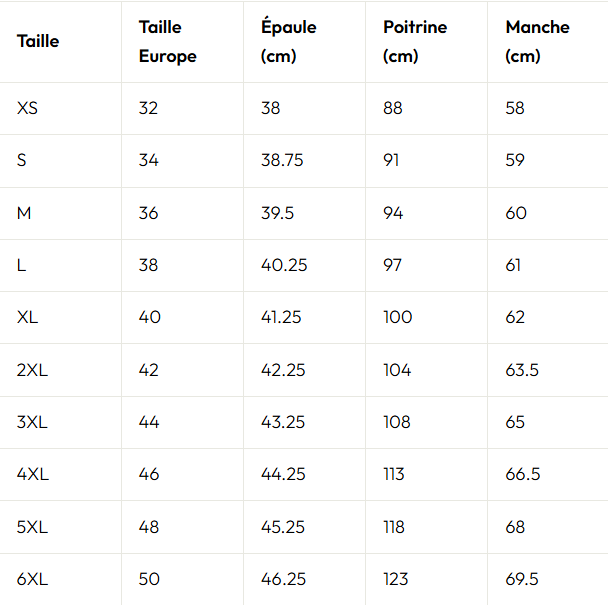Viewport: 608px width, 605px height.
Task: Select the 6XL size row label
Action: click(x=32, y=579)
